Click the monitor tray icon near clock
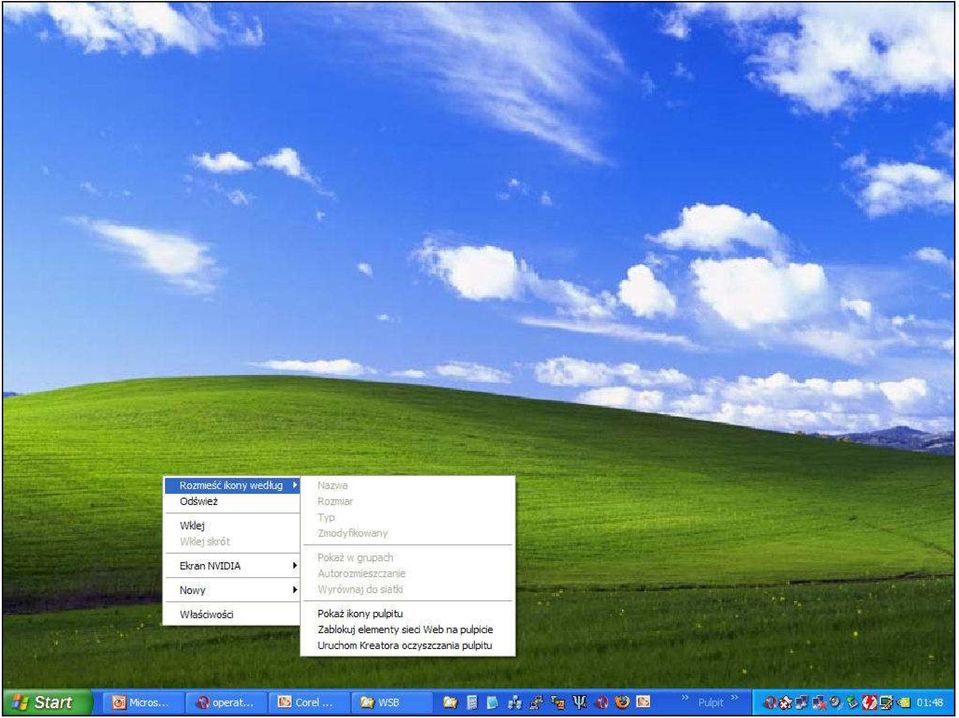 (887, 703)
